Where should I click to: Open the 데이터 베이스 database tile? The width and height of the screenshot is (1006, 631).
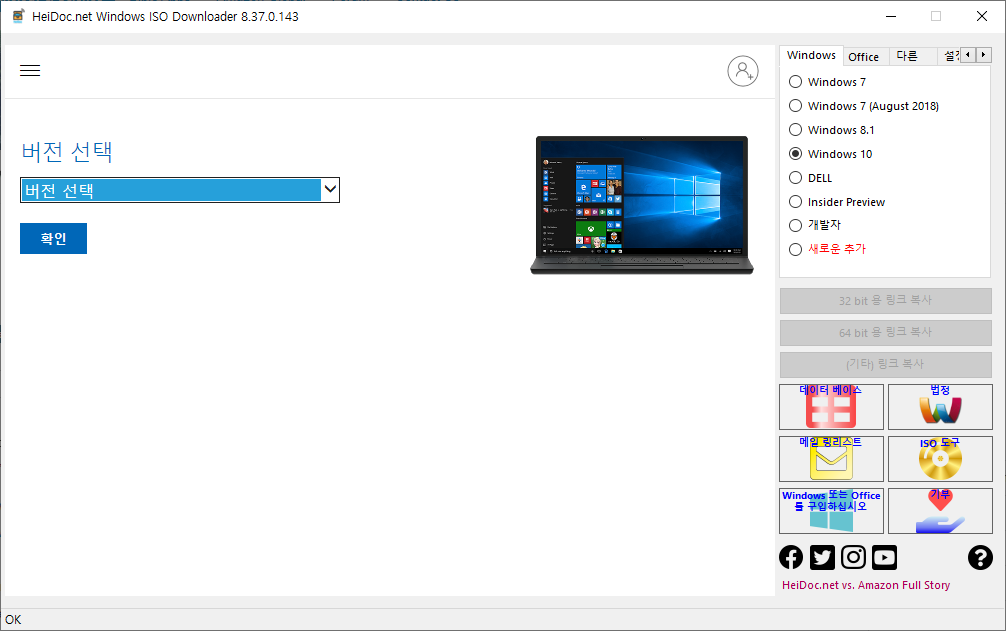click(831, 407)
